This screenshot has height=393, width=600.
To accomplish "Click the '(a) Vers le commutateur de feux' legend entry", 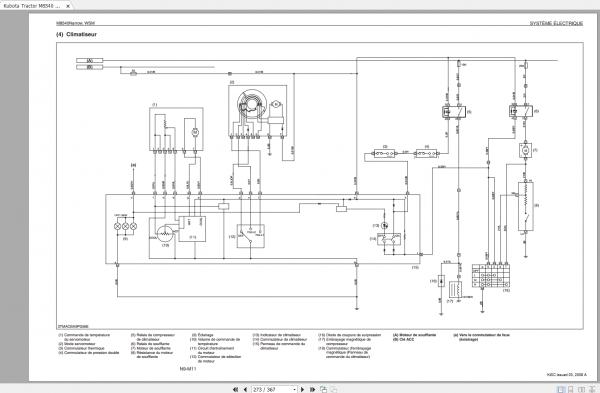I will tap(481, 335).
